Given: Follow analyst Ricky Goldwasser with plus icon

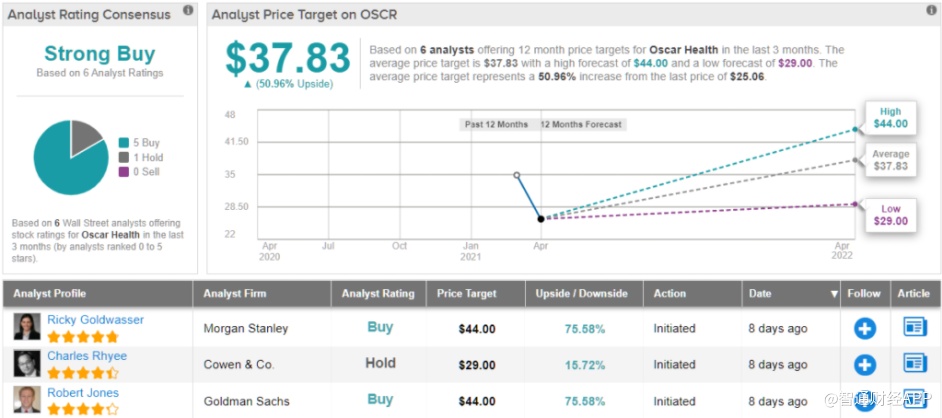Looking at the screenshot, I should (x=864, y=329).
